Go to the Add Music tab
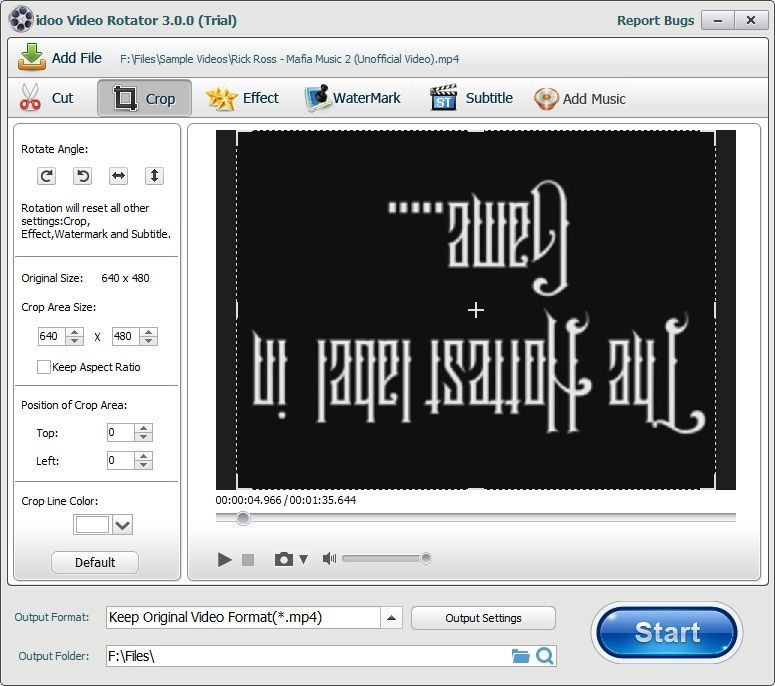 (x=580, y=99)
